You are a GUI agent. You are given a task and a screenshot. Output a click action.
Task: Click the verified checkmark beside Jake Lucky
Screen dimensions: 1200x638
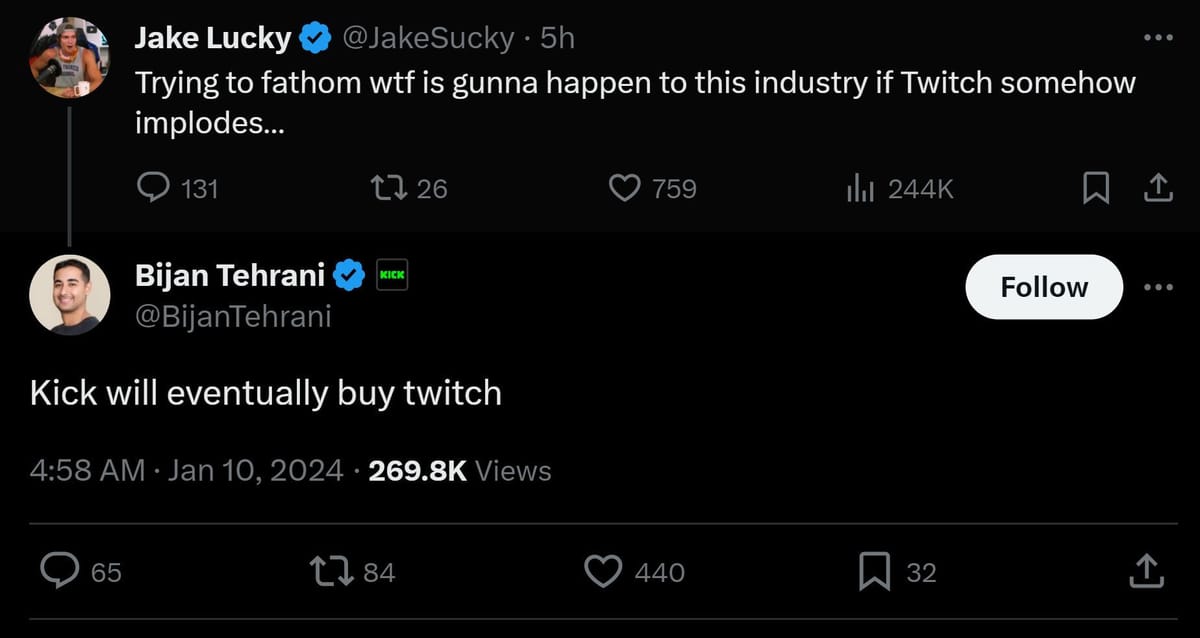click(x=315, y=36)
